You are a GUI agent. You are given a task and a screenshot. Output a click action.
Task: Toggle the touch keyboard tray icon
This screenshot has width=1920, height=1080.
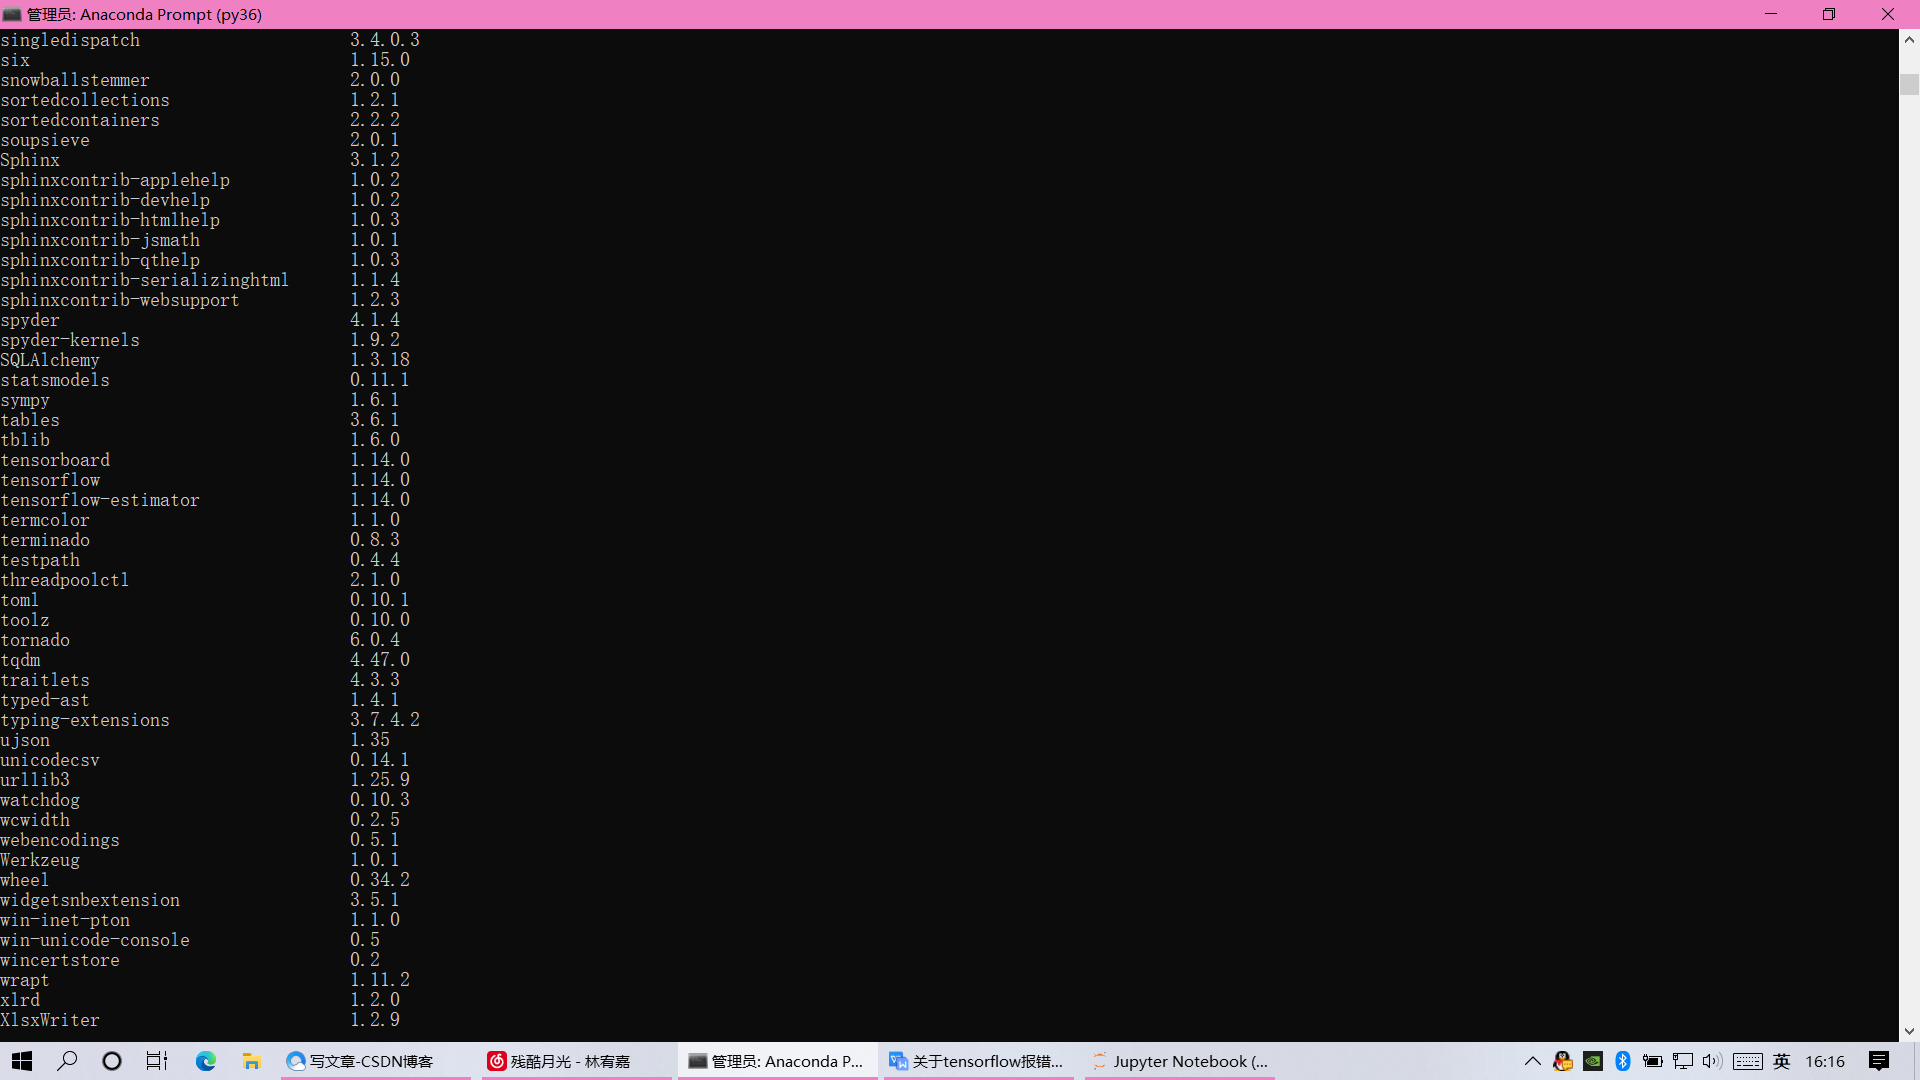[x=1748, y=1061]
